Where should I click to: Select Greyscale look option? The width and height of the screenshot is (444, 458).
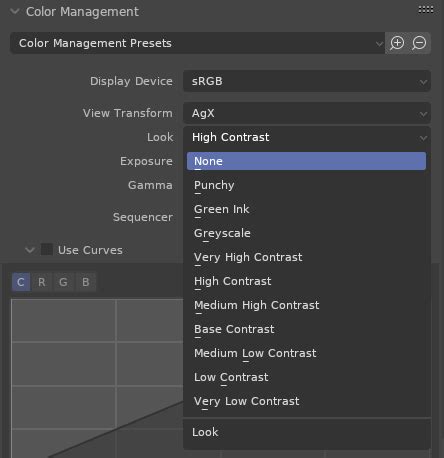pos(306,233)
